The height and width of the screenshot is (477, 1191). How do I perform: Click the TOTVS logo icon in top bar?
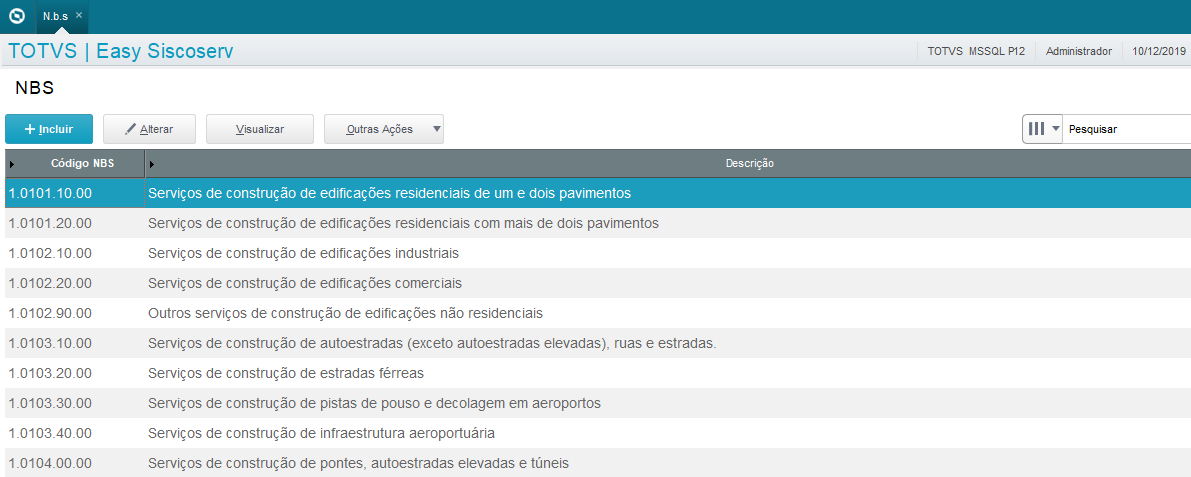16,15
